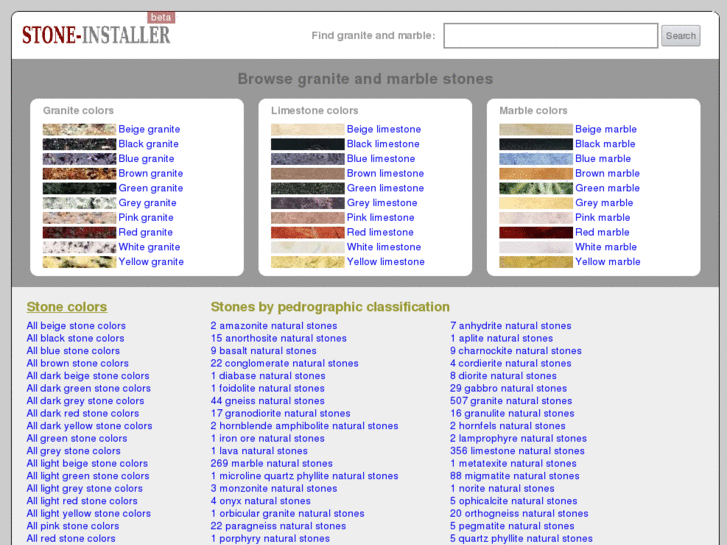Viewport: 727px width, 545px height.
Task: Select the yellow granite swatch image
Action: (x=79, y=262)
